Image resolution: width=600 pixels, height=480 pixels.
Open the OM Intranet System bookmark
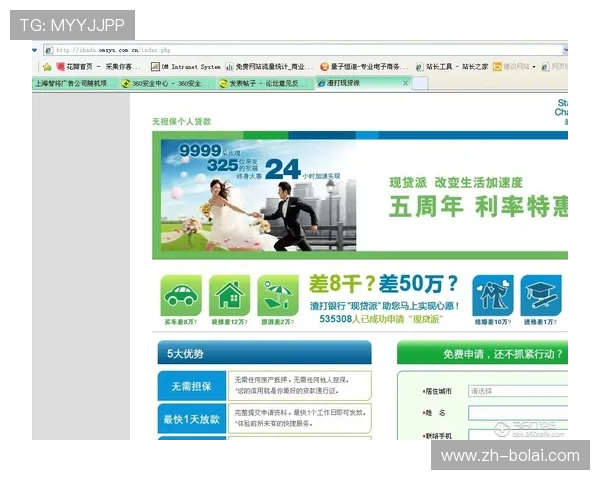186,67
